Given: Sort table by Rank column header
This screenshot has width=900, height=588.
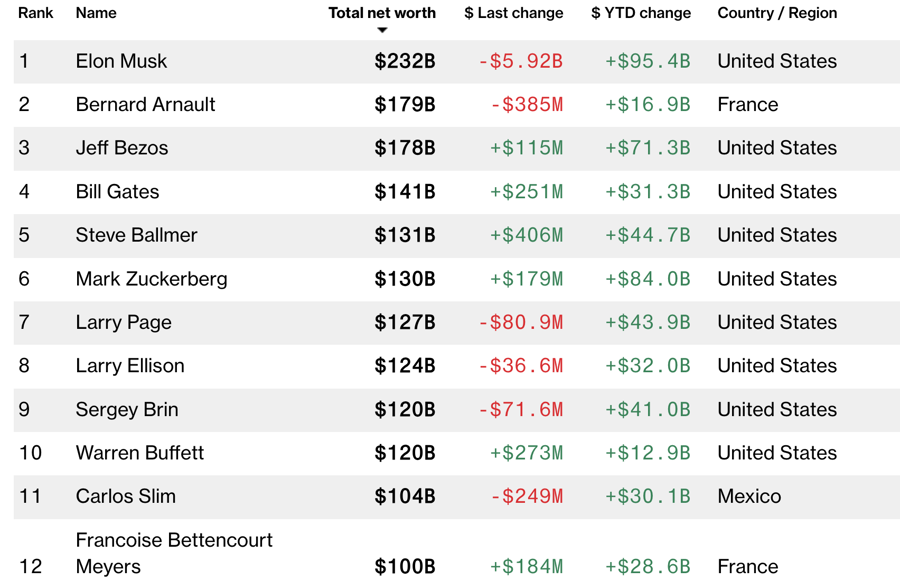Looking at the screenshot, I should point(35,13).
